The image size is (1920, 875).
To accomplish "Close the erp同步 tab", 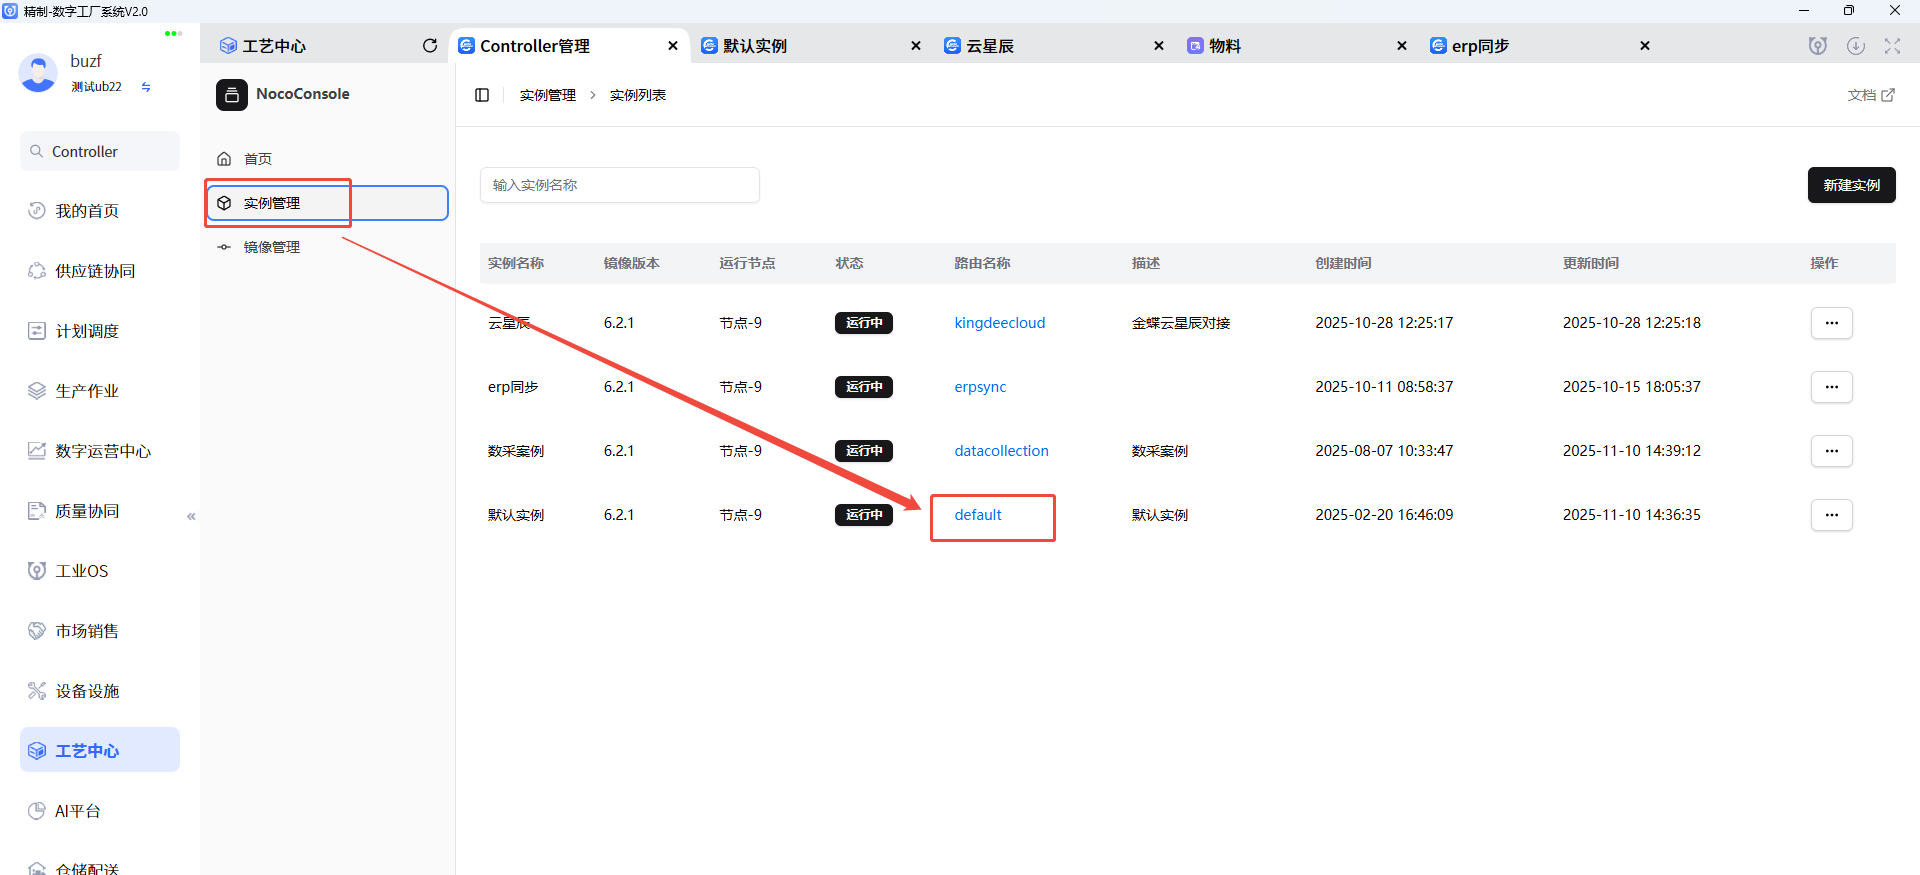I will 1645,46.
